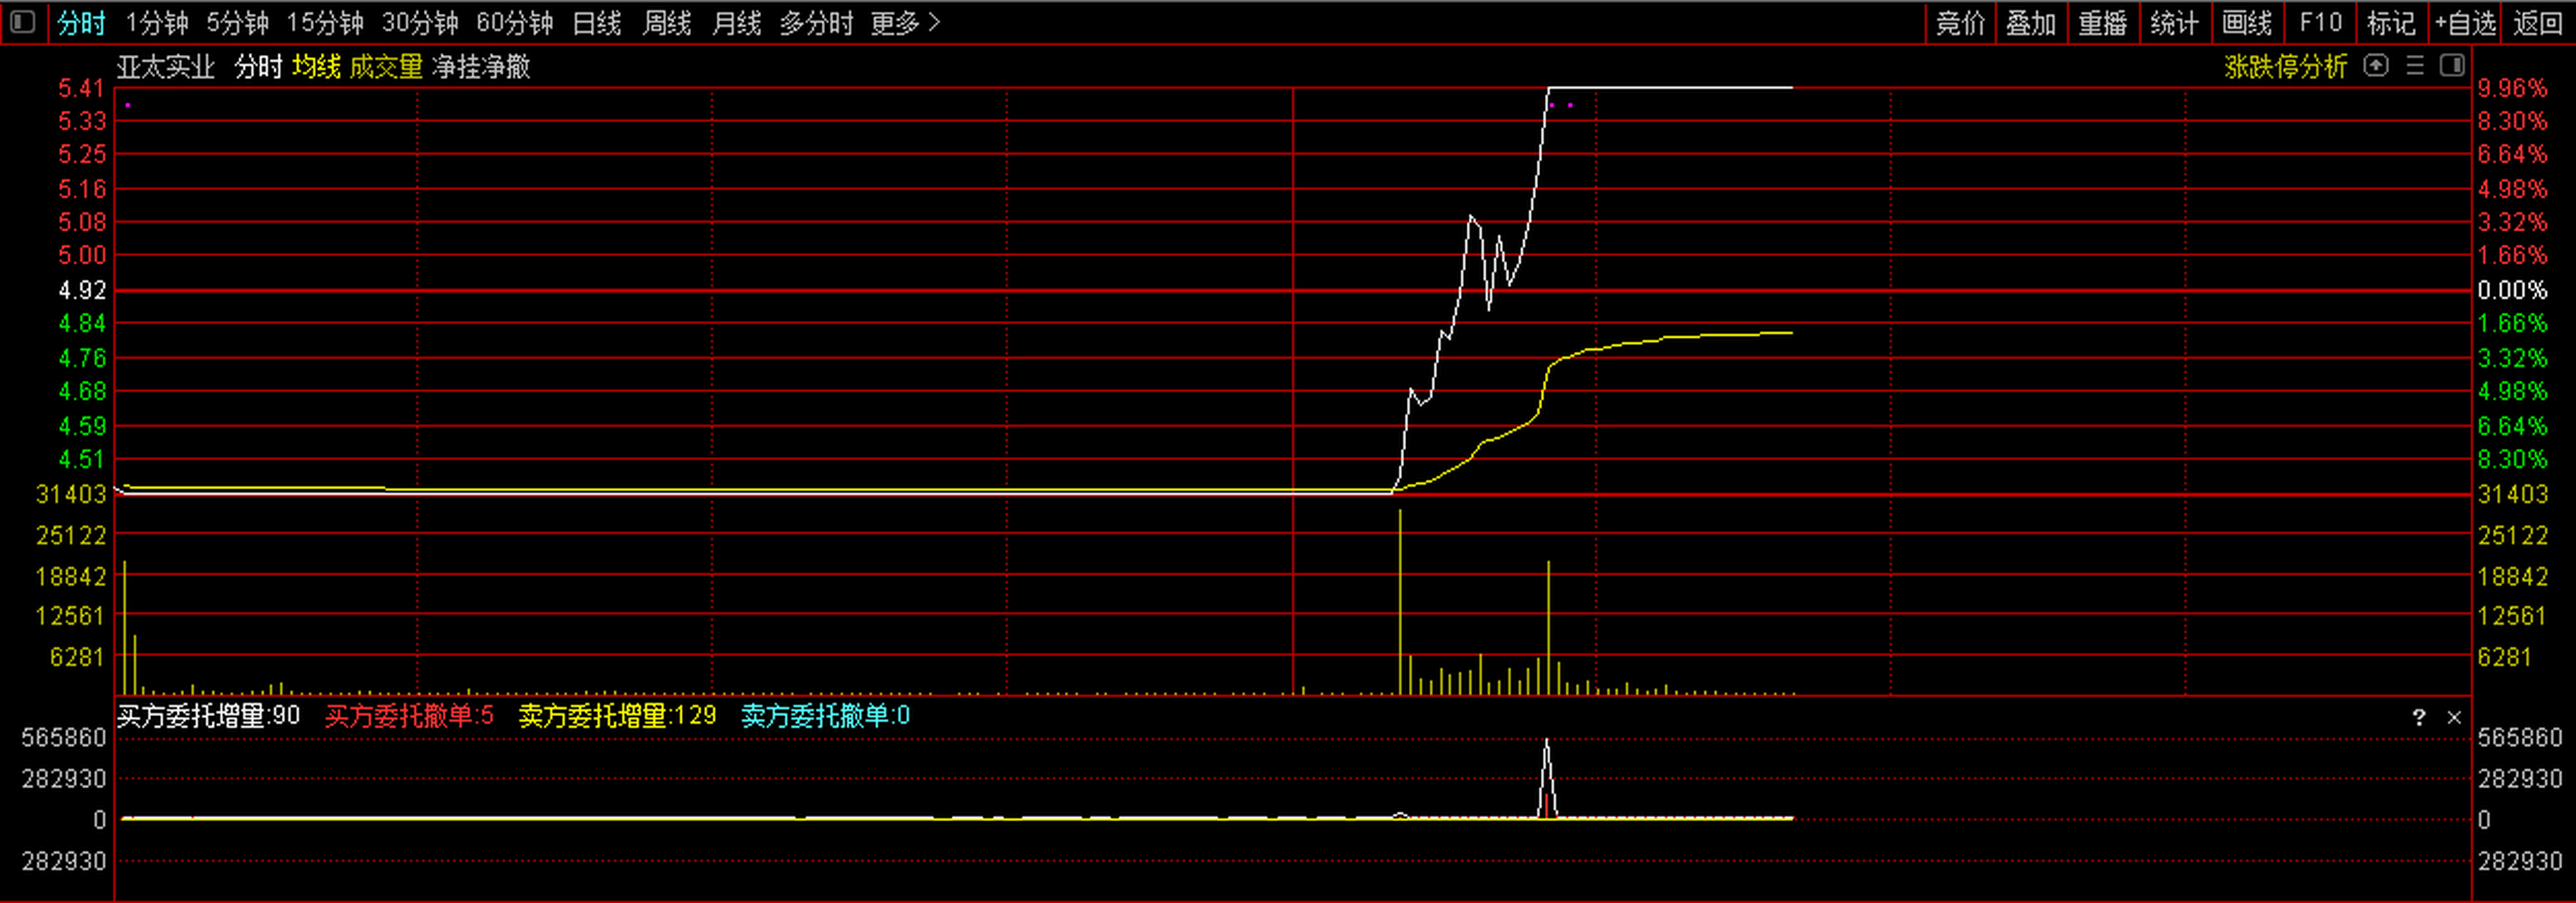
Task: Click the upload arrow icon beside 涨跌停分析
Action: click(x=2376, y=66)
